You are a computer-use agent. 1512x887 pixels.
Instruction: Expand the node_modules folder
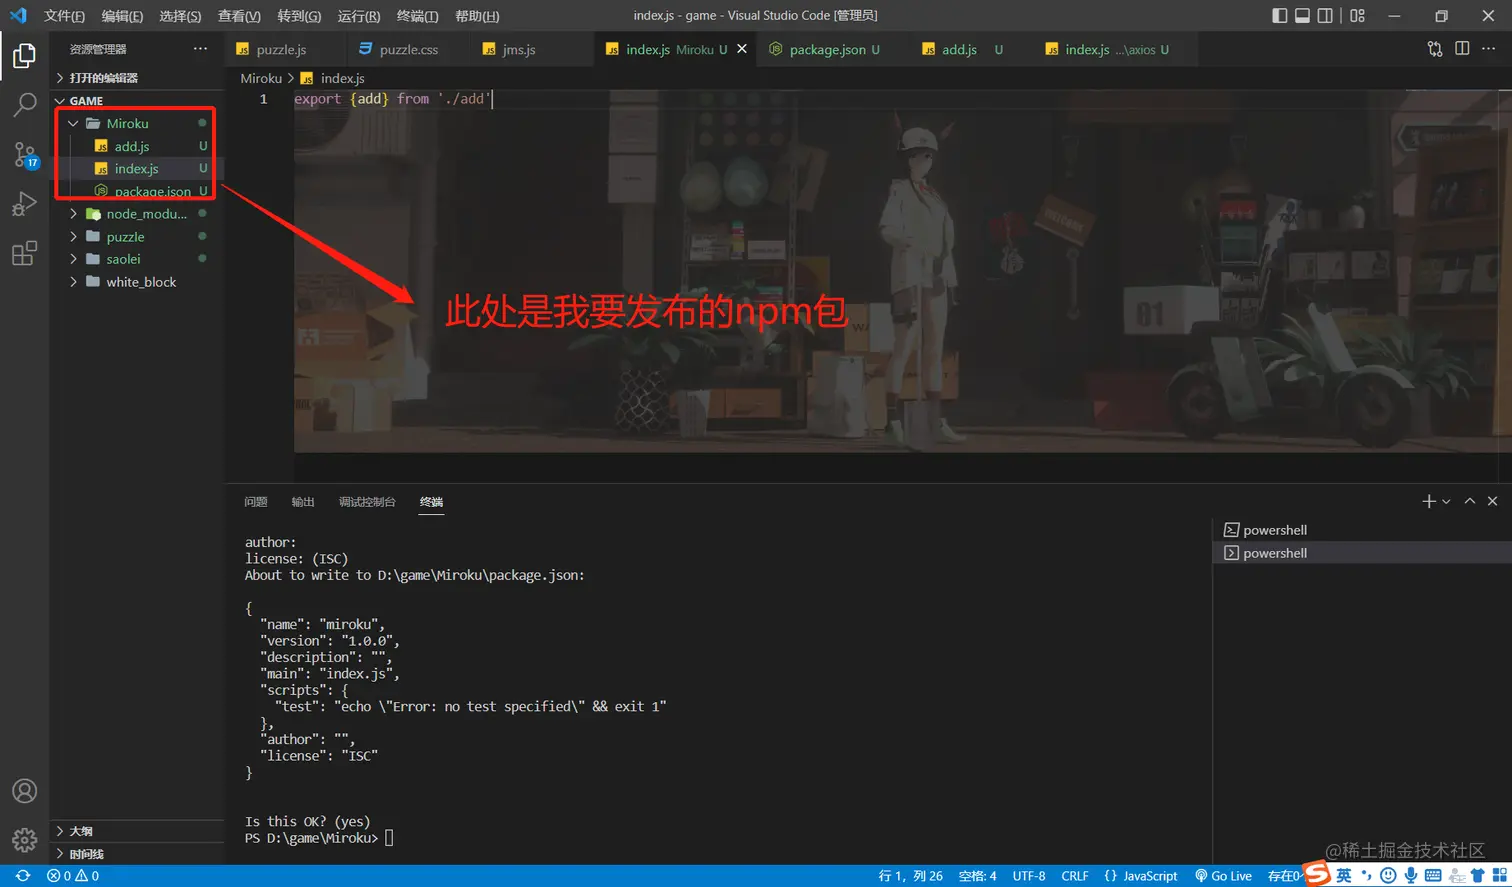(138, 214)
